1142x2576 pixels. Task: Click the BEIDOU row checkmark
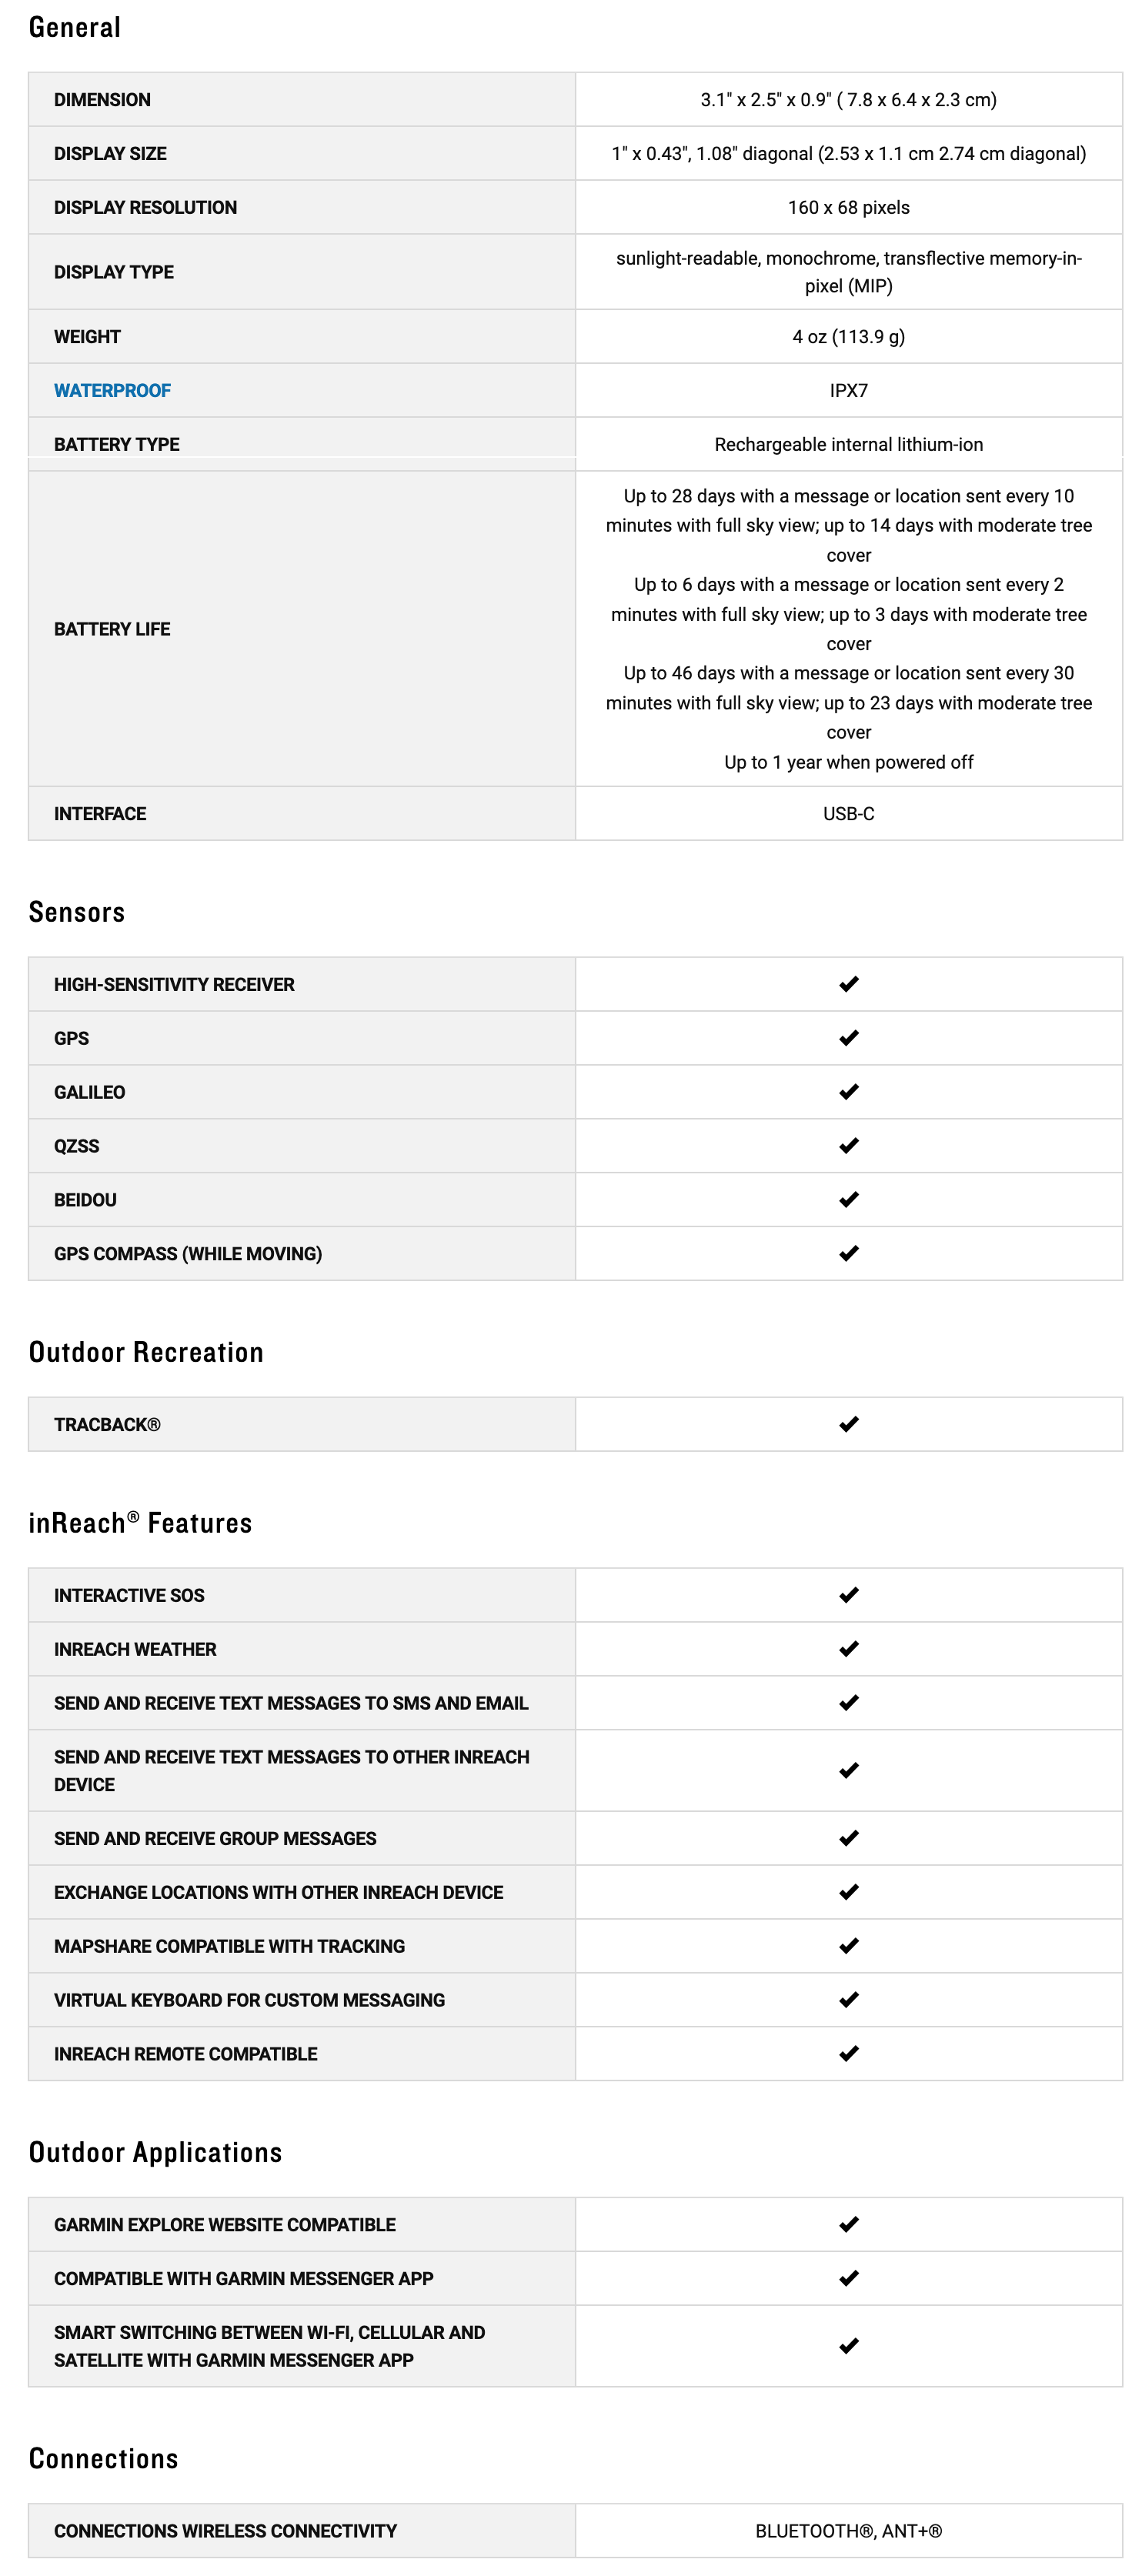[848, 1200]
